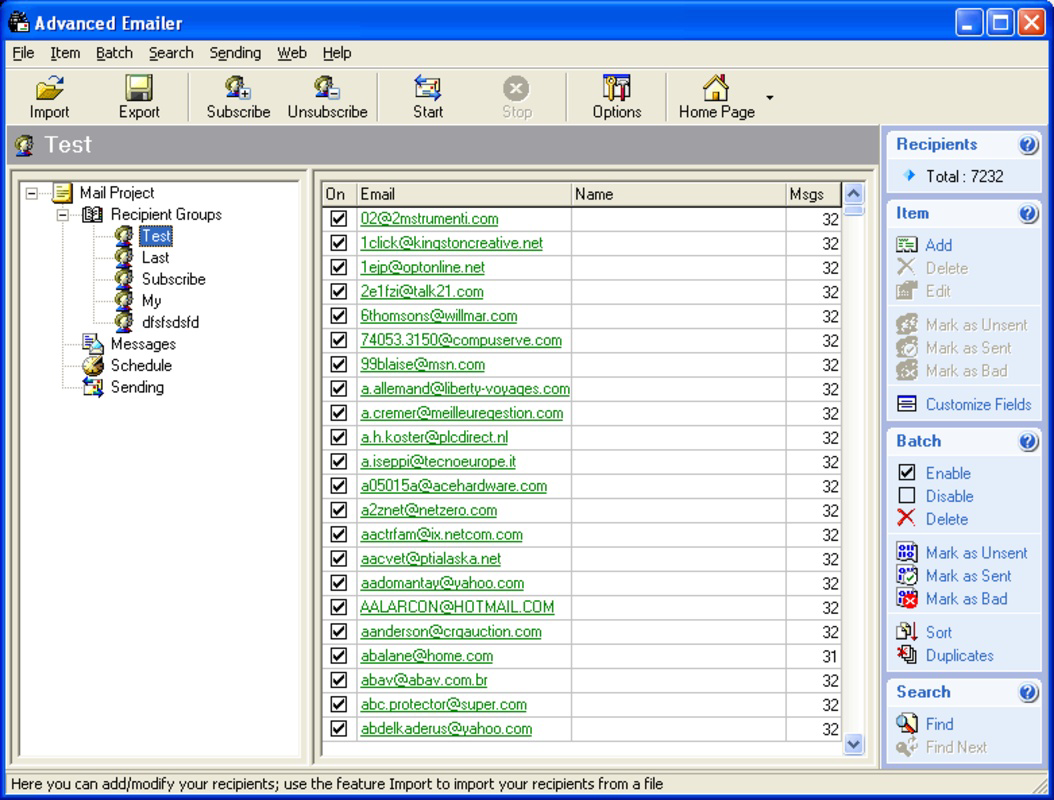The image size is (1054, 800).
Task: Click scrollbar down arrow in list
Action: 854,744
